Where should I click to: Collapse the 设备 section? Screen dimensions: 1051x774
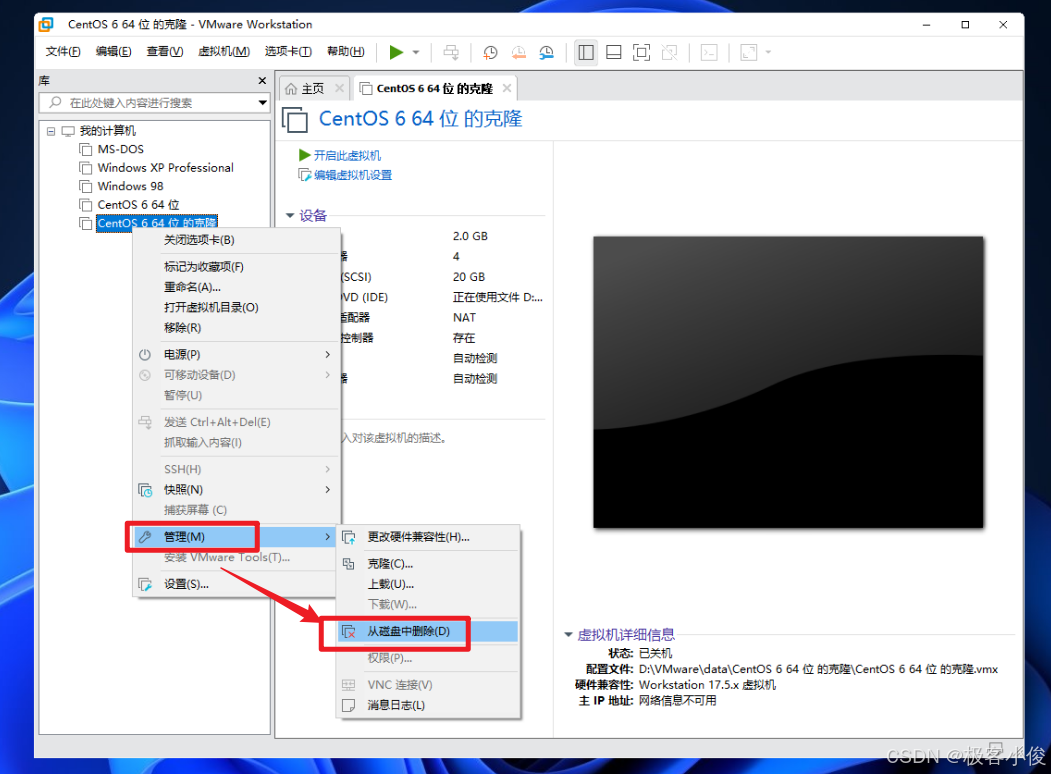(x=290, y=215)
